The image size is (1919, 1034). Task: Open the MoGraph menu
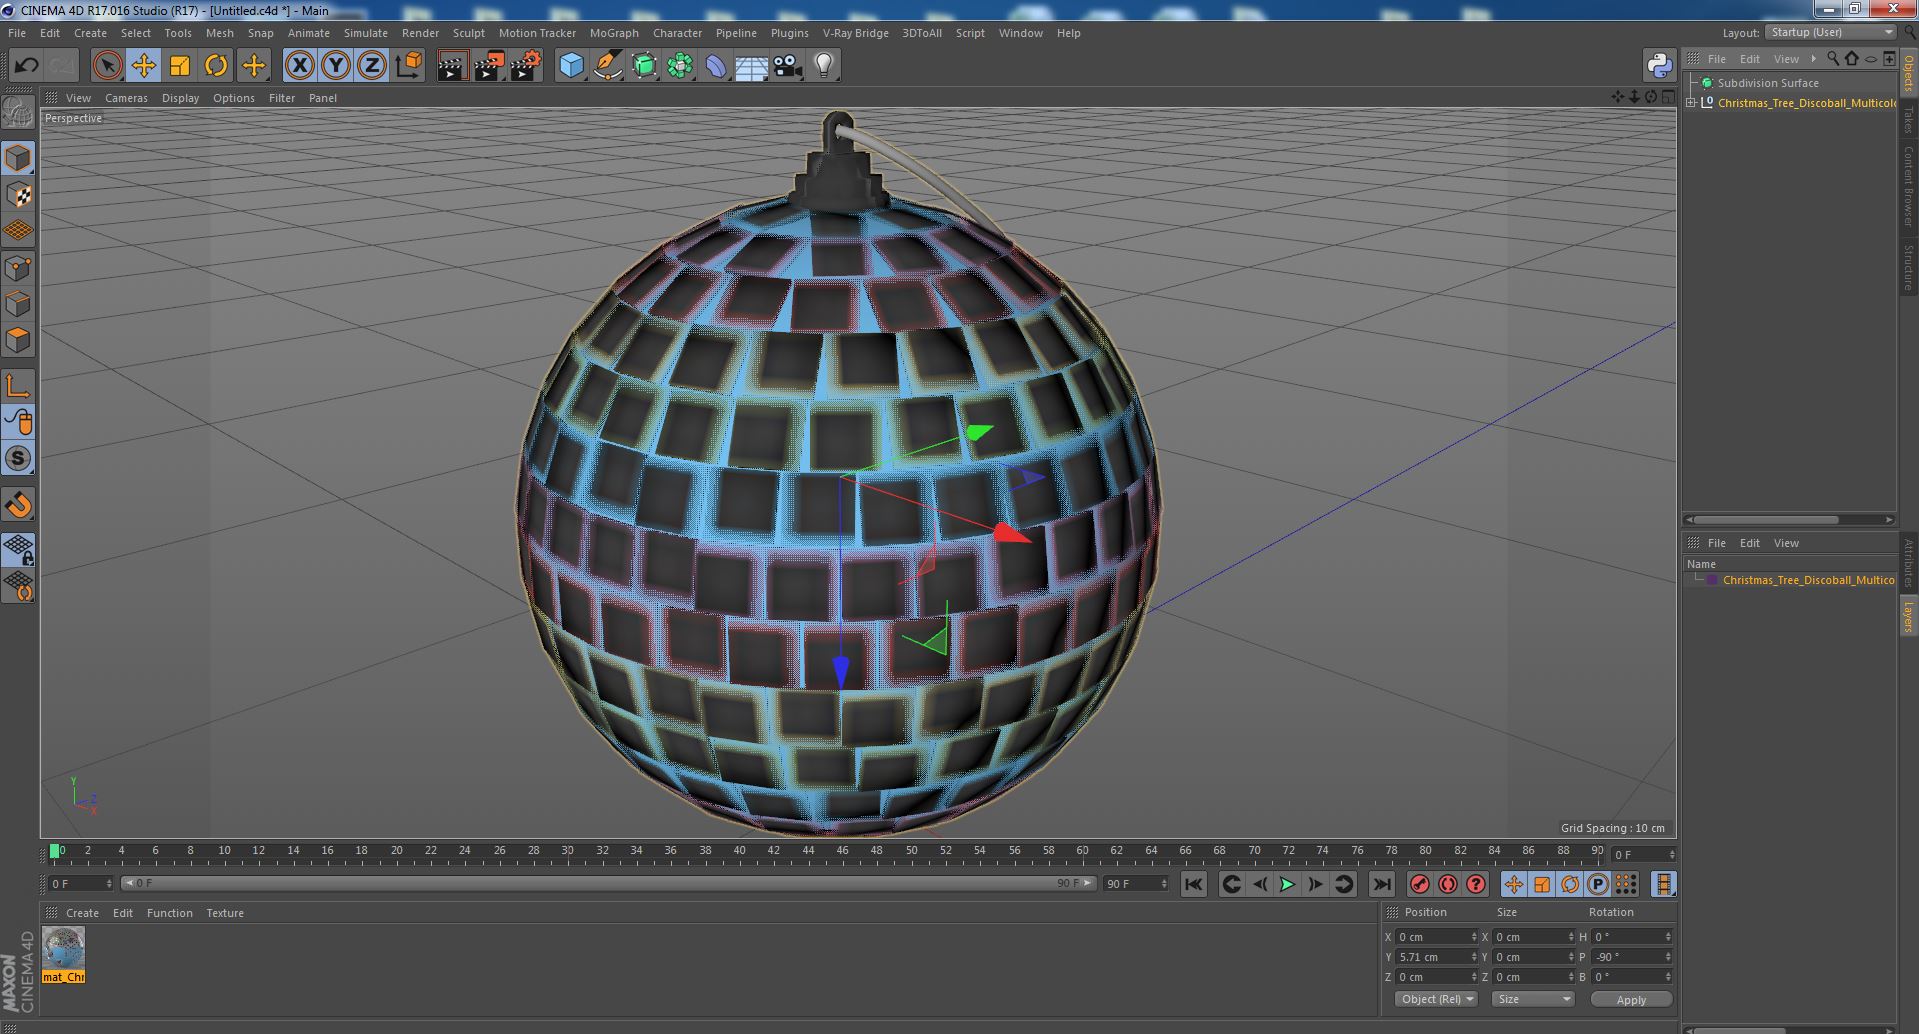[x=614, y=33]
